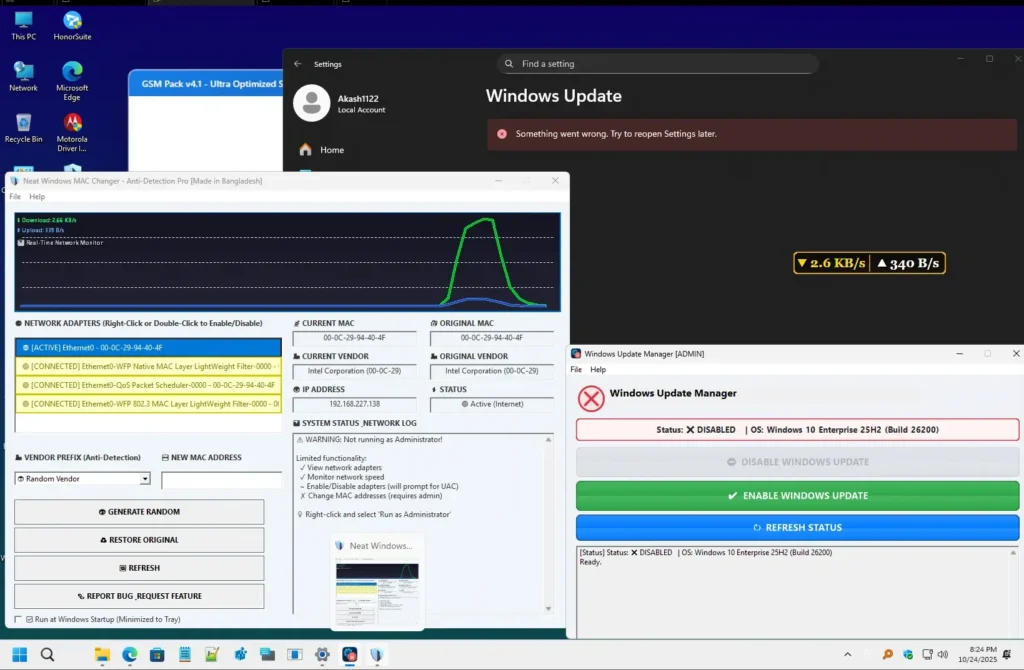Launch HonorSuite from the desktop
The width and height of the screenshot is (1024, 670).
tap(71, 22)
